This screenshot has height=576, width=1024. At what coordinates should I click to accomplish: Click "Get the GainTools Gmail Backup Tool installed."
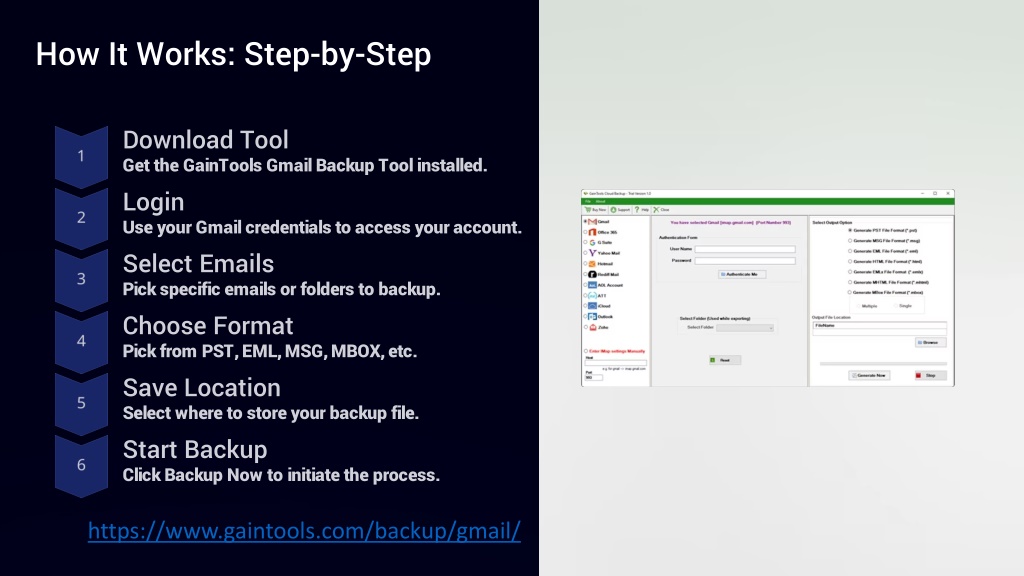[305, 166]
